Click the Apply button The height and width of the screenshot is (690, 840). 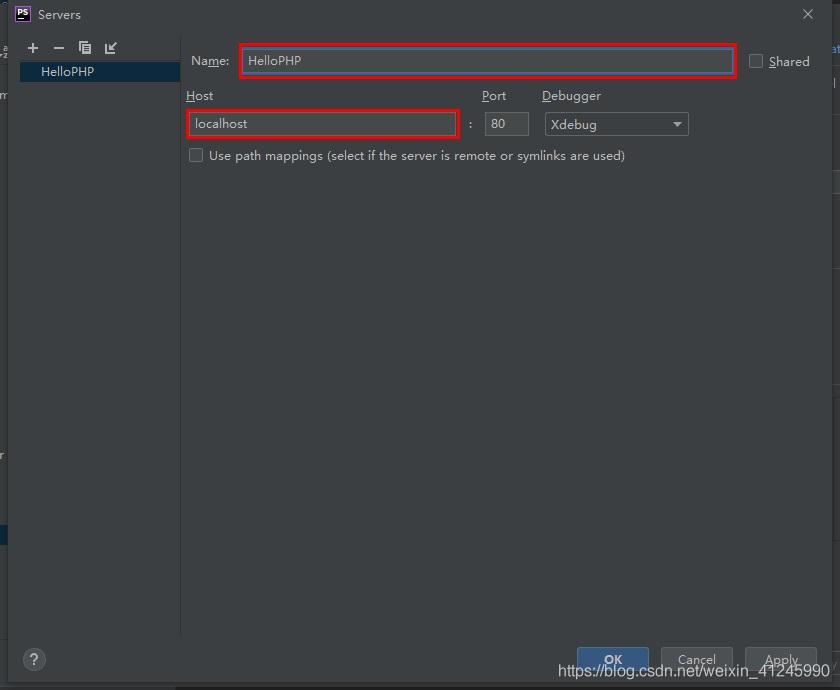point(780,659)
